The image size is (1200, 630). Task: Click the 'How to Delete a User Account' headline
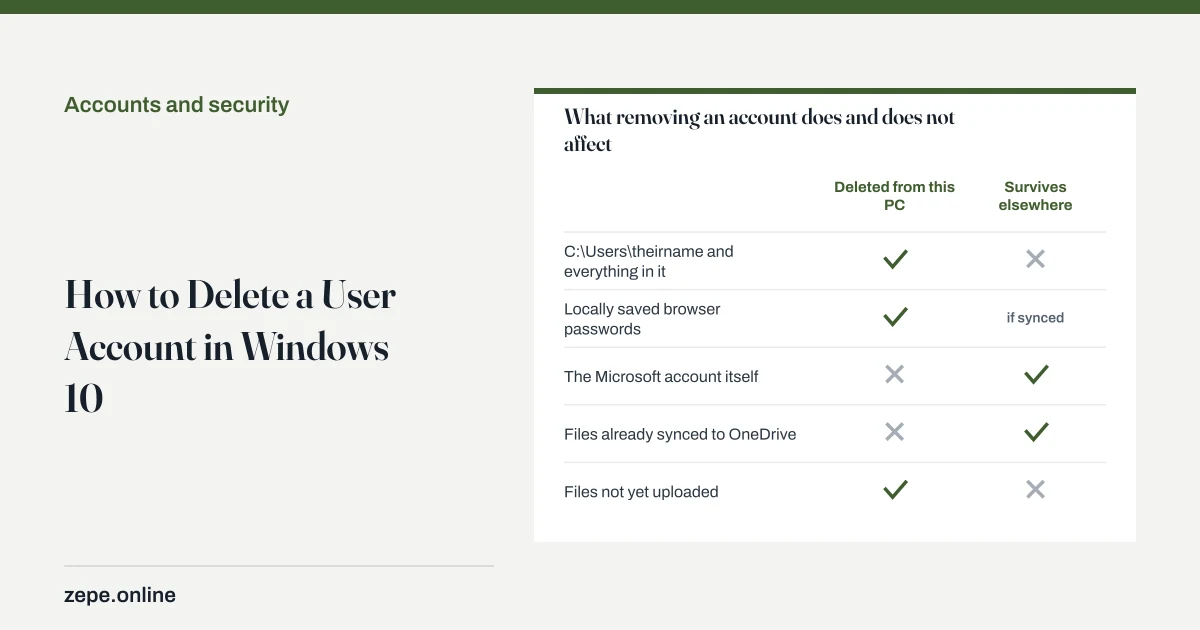tap(231, 347)
